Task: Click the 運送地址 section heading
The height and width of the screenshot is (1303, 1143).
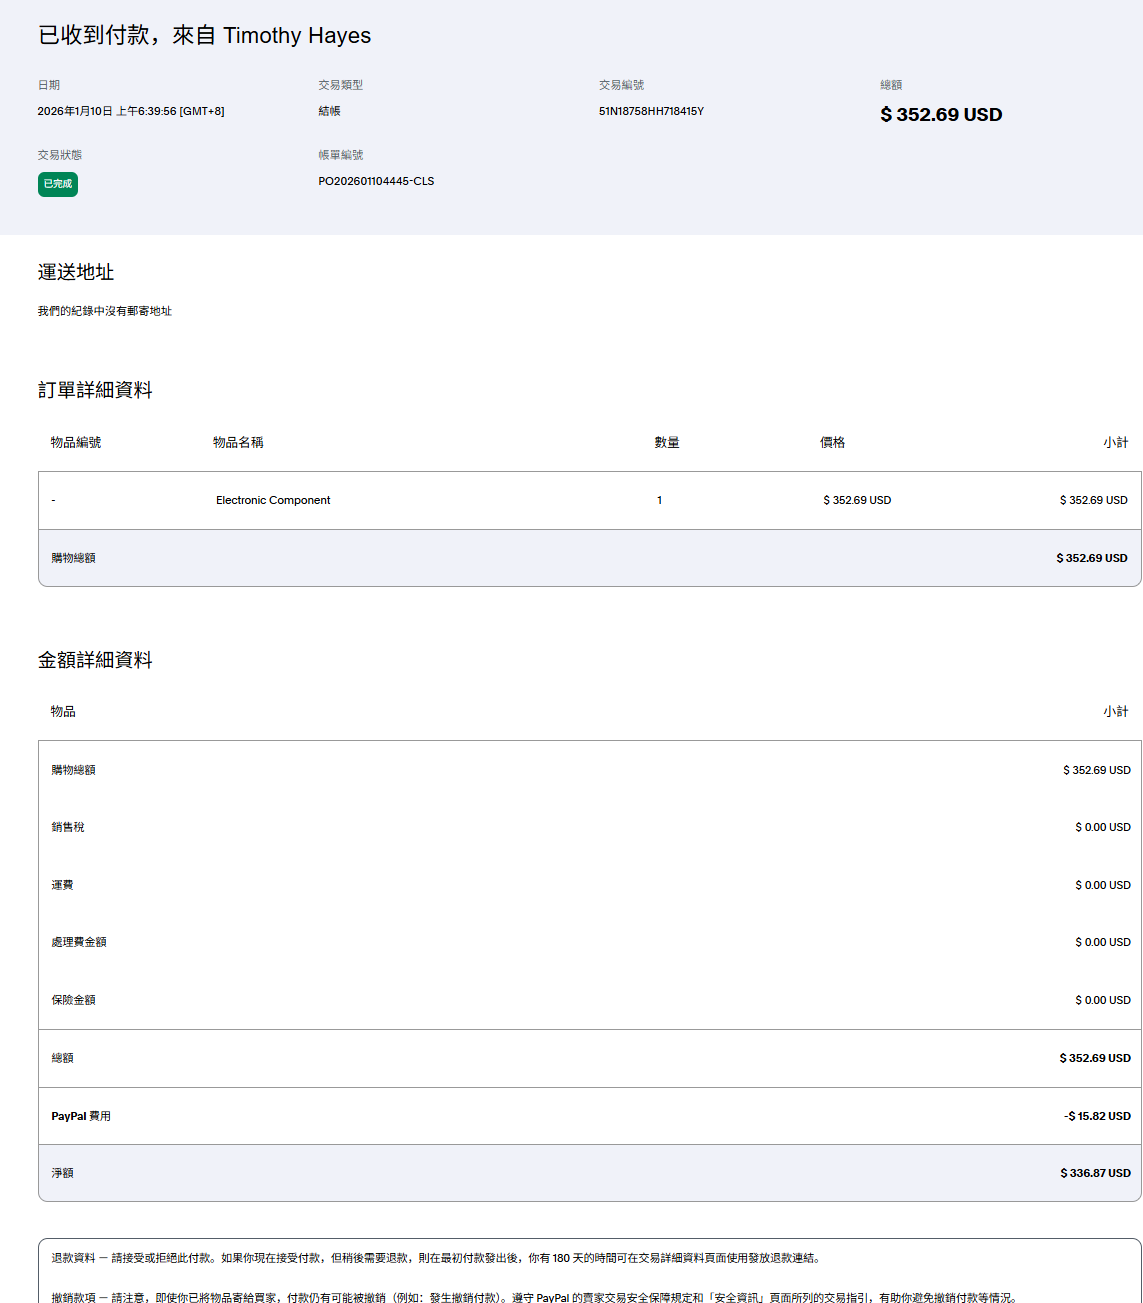Action: (76, 272)
